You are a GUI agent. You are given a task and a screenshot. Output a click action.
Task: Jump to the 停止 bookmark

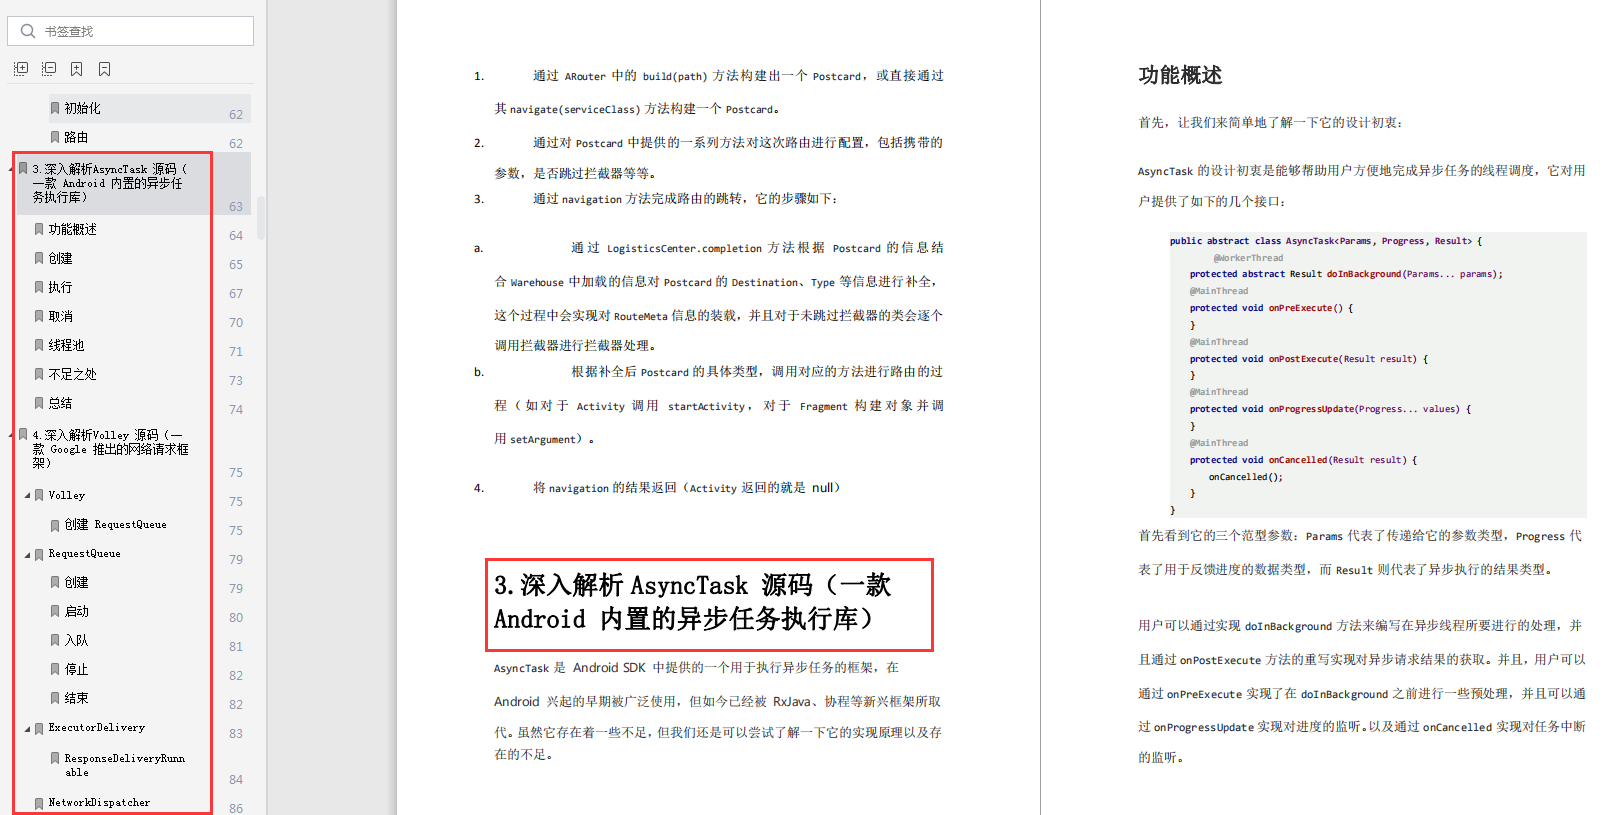(x=76, y=669)
